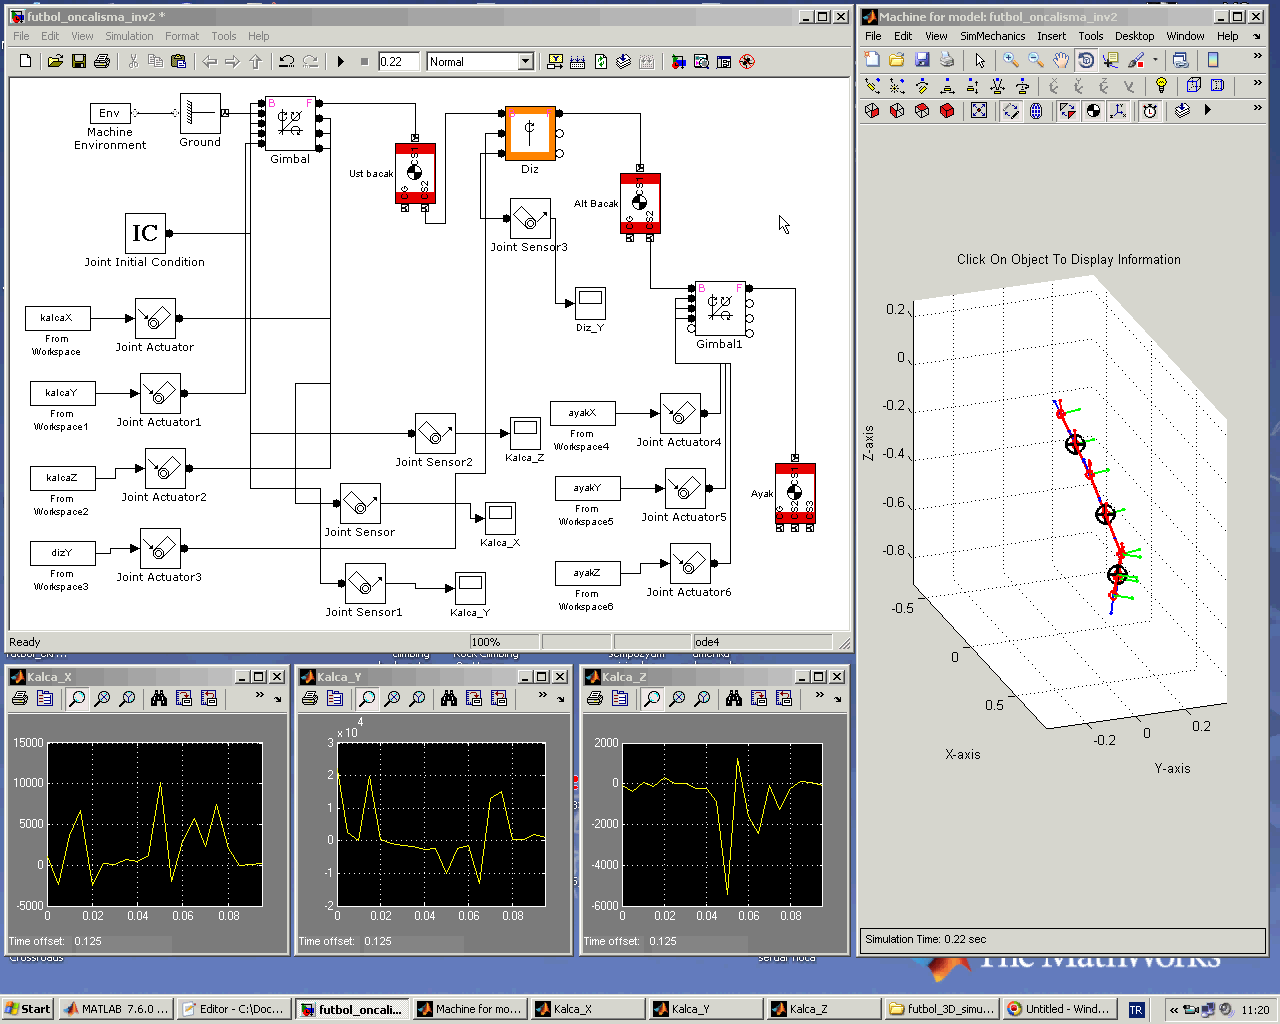Toggle Rotate 3D tool in Machine window
The image size is (1280, 1024).
coord(1086,60)
